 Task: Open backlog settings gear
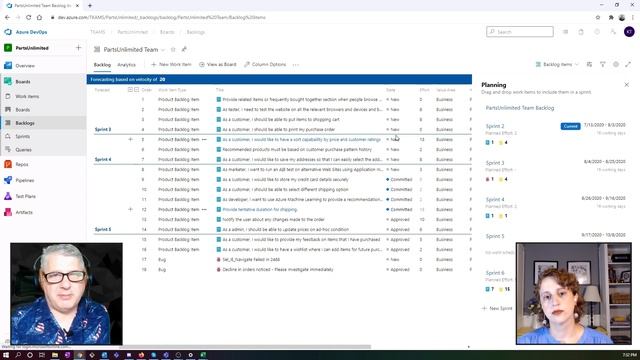(x=616, y=64)
